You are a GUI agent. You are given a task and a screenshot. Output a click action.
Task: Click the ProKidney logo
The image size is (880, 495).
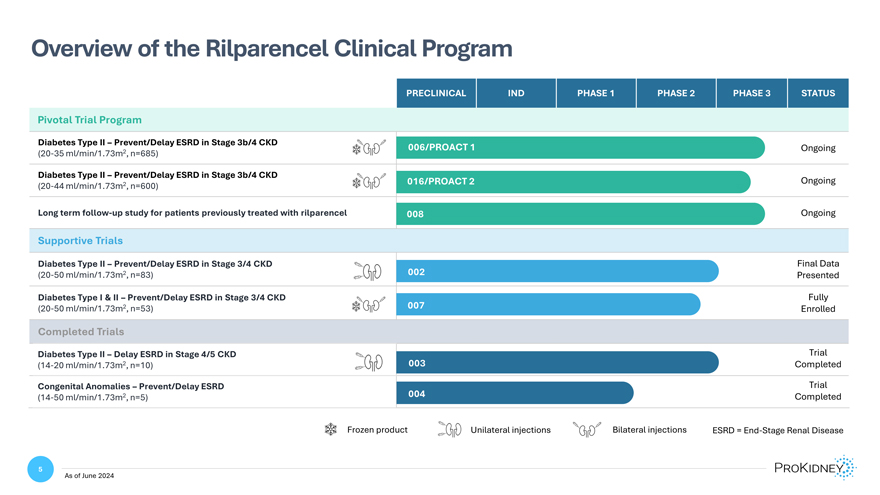point(815,468)
